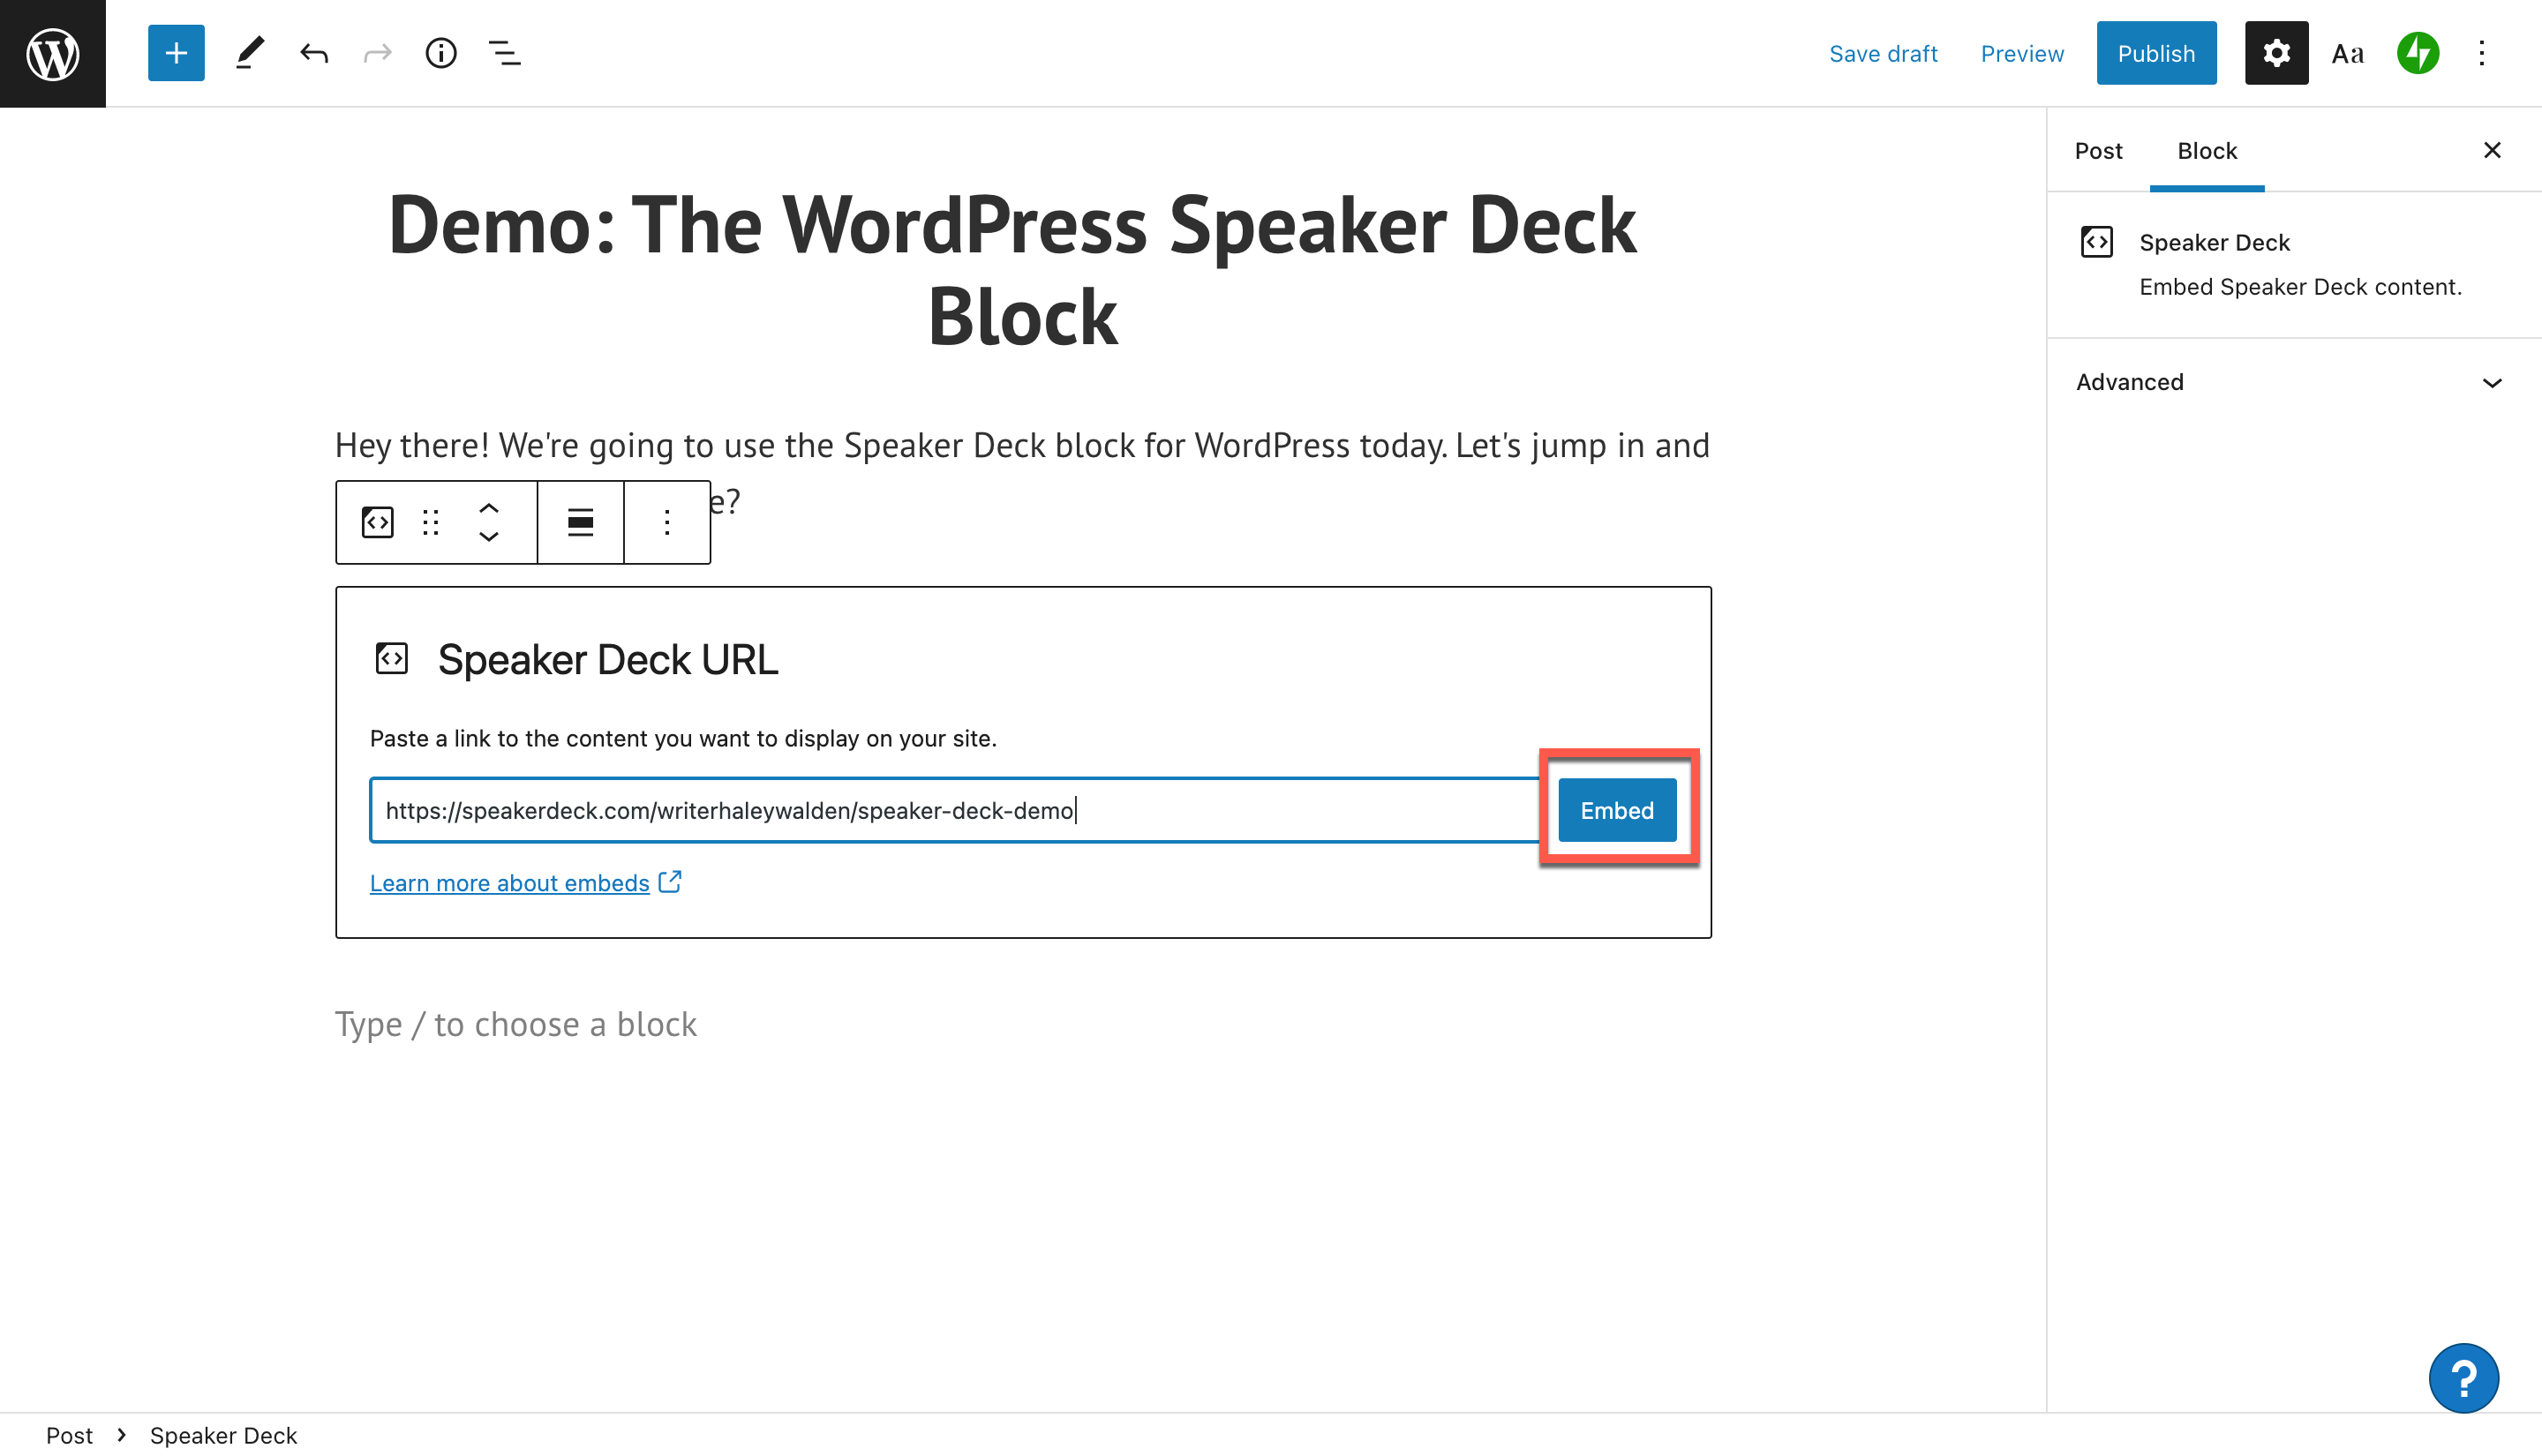Click the Undo arrow icon
The width and height of the screenshot is (2542, 1456).
[313, 53]
